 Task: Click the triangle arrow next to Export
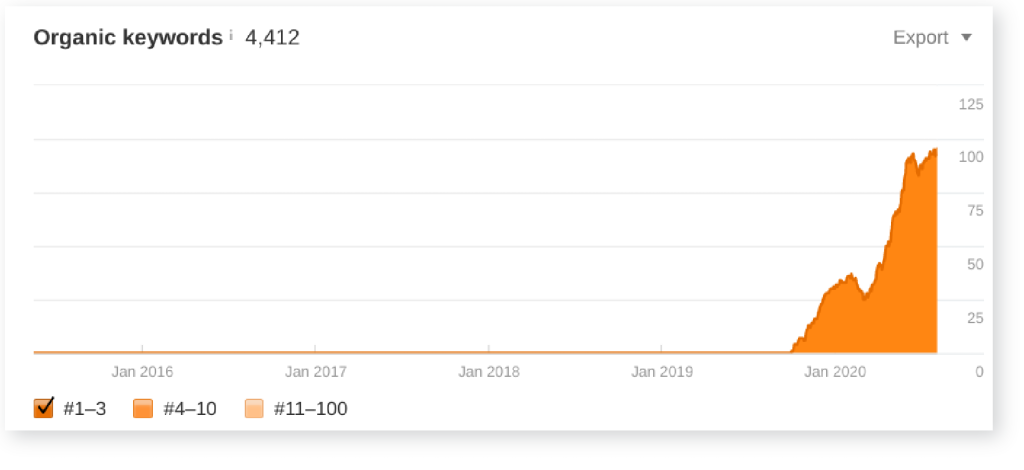(966, 38)
